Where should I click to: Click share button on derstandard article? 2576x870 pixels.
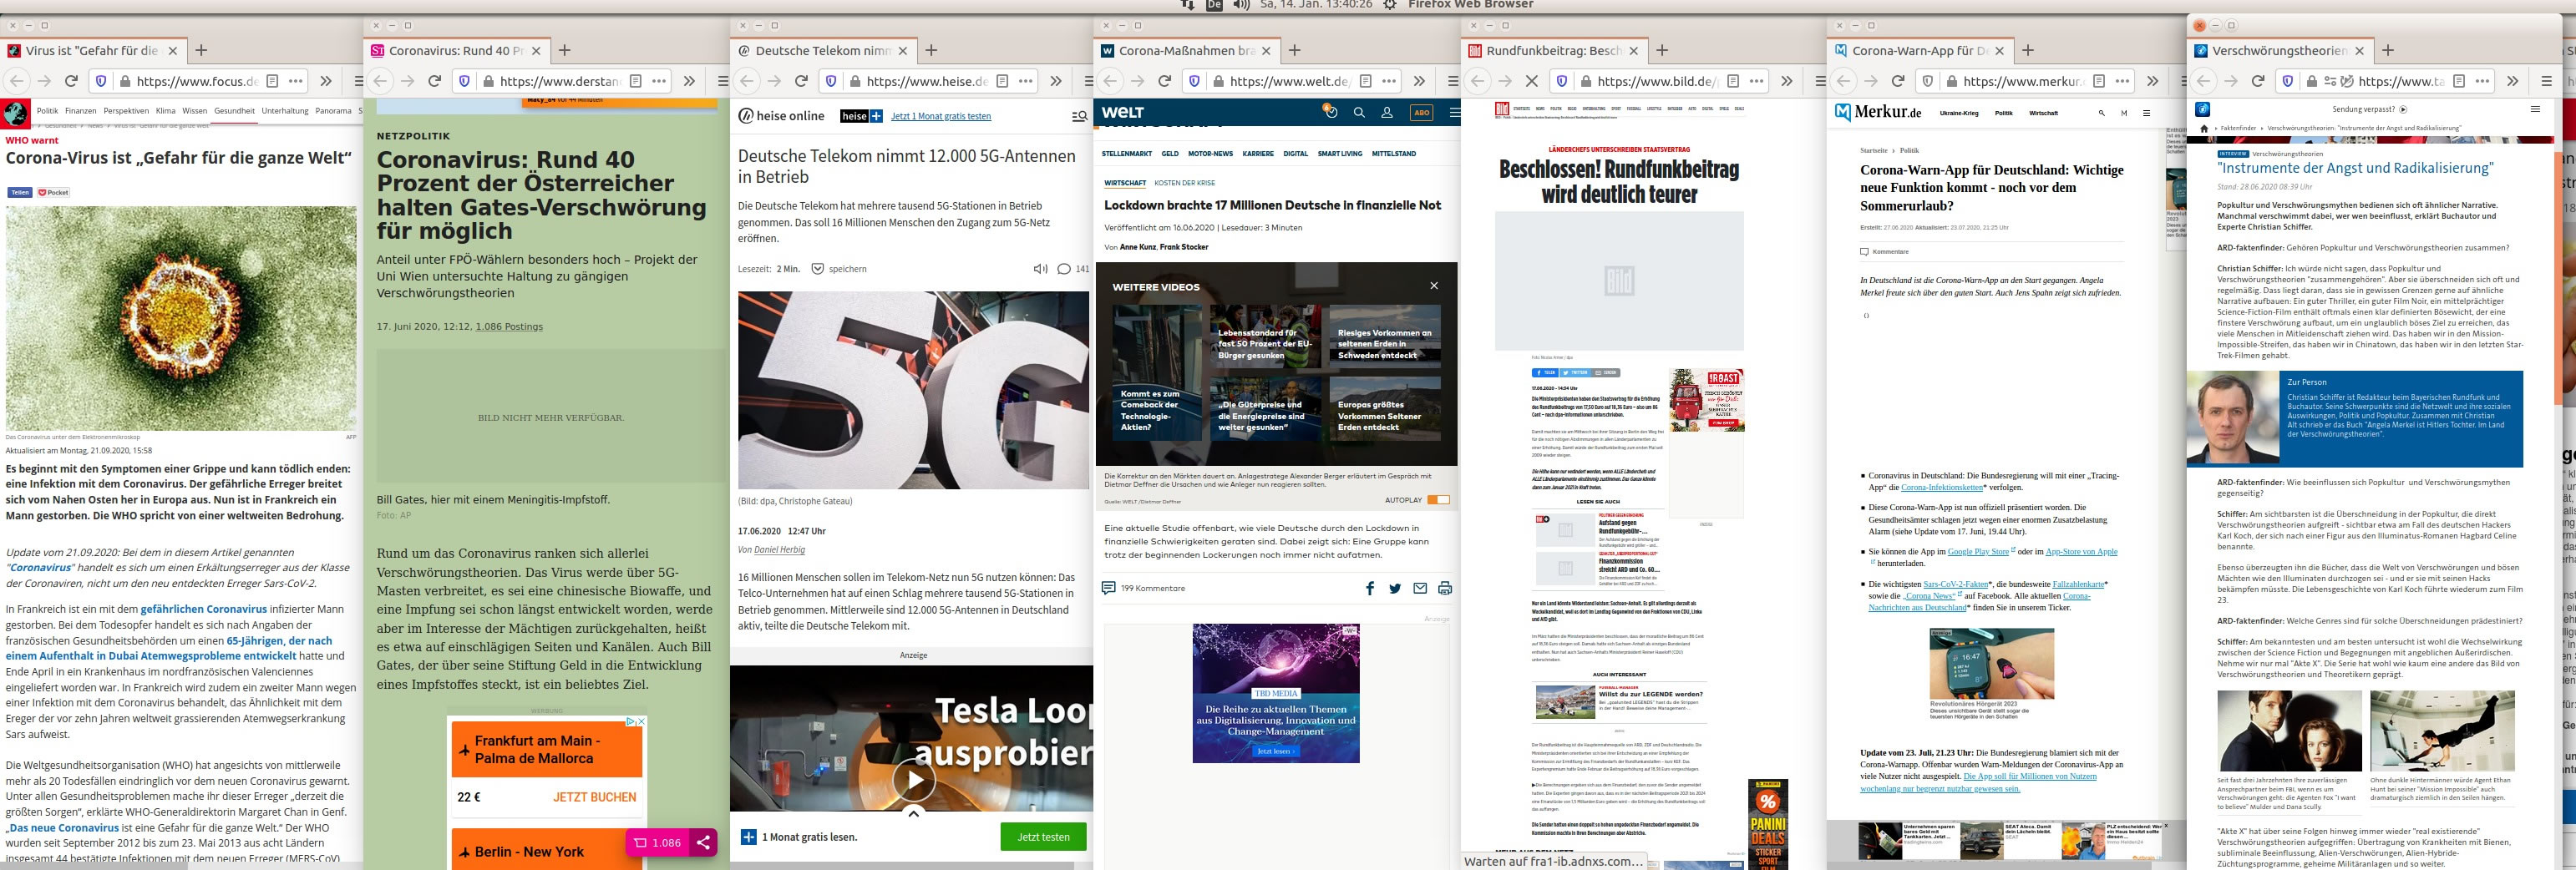pyautogui.click(x=704, y=842)
